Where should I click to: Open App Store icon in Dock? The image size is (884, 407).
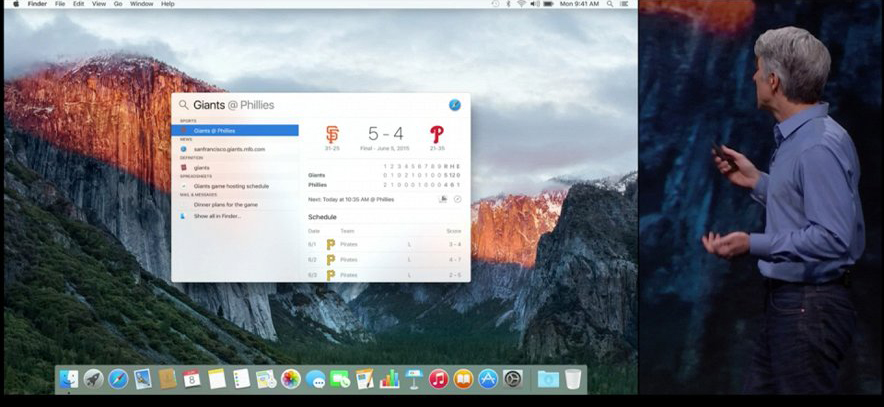[x=488, y=379]
